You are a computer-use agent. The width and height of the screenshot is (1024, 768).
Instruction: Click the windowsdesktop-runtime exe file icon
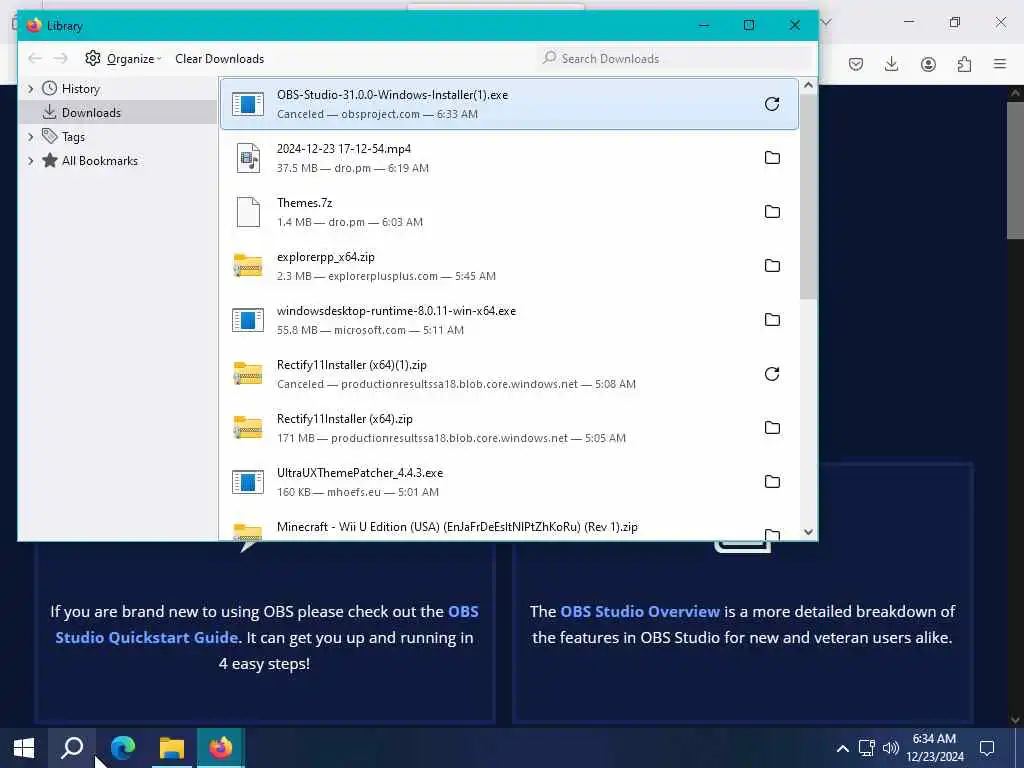pyautogui.click(x=248, y=320)
